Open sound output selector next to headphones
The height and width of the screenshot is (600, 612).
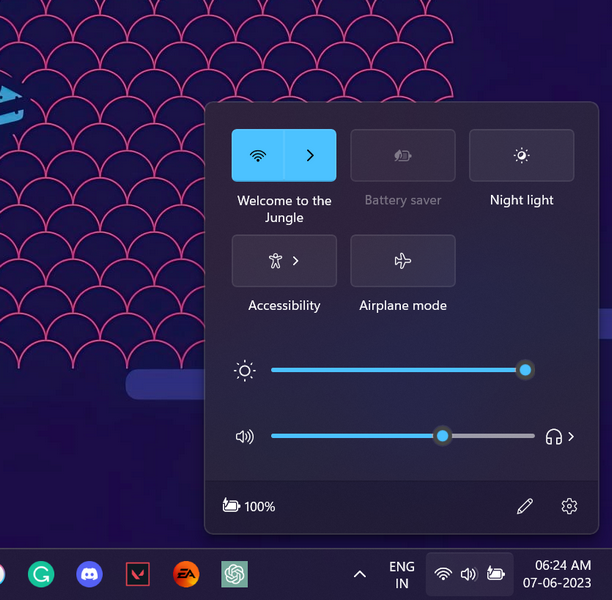point(561,437)
